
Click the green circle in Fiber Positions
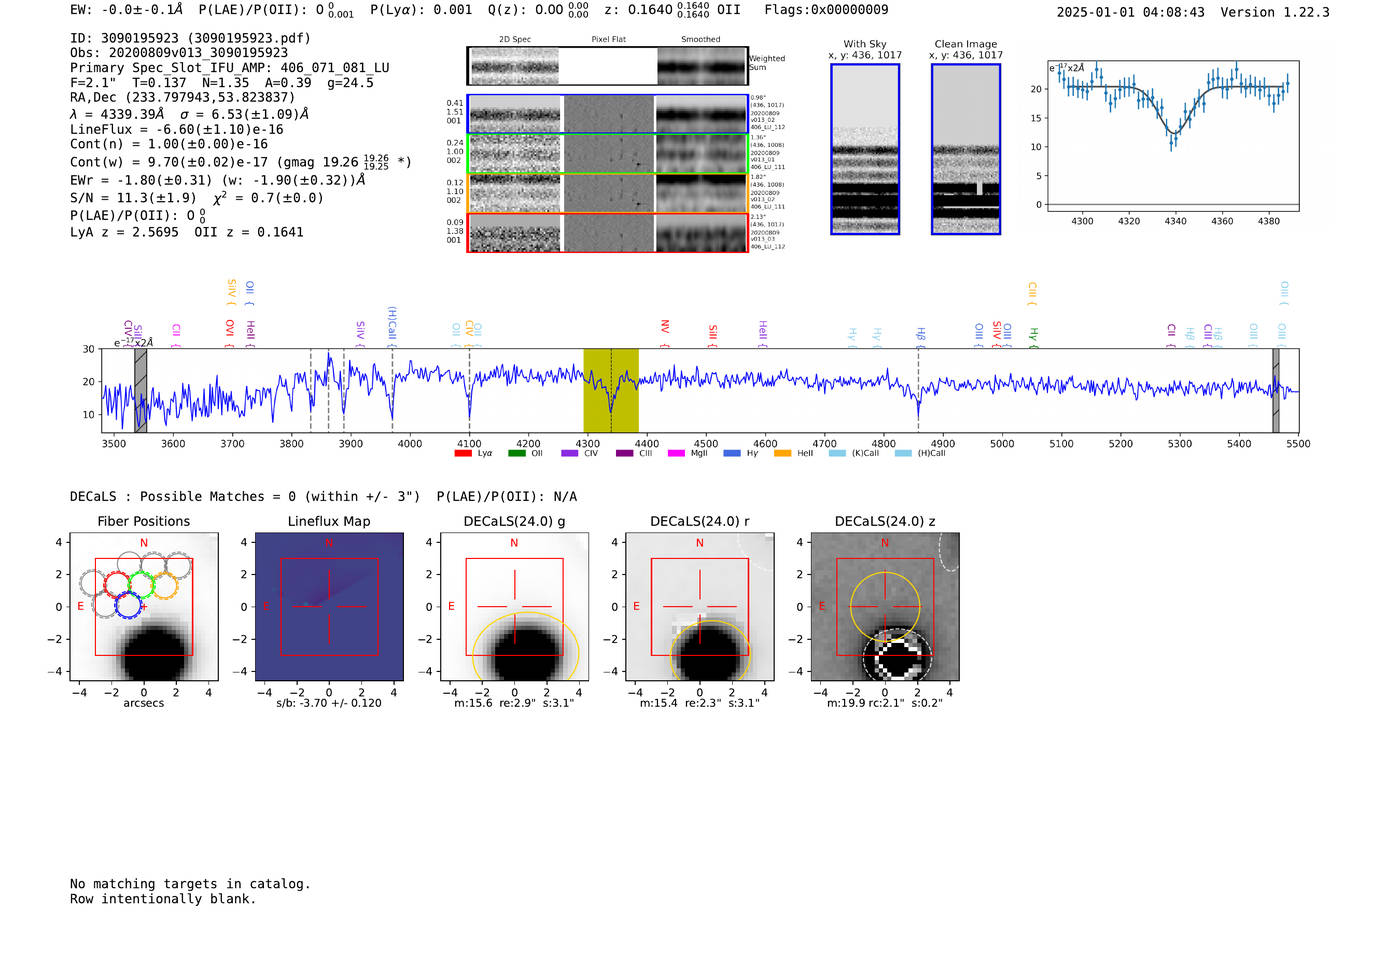coord(142,585)
